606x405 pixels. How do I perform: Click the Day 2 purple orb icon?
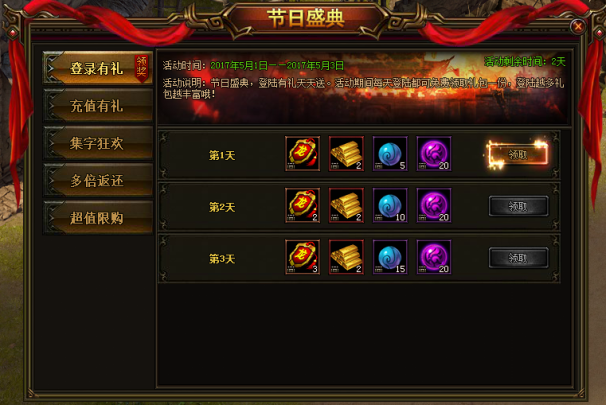(x=434, y=205)
